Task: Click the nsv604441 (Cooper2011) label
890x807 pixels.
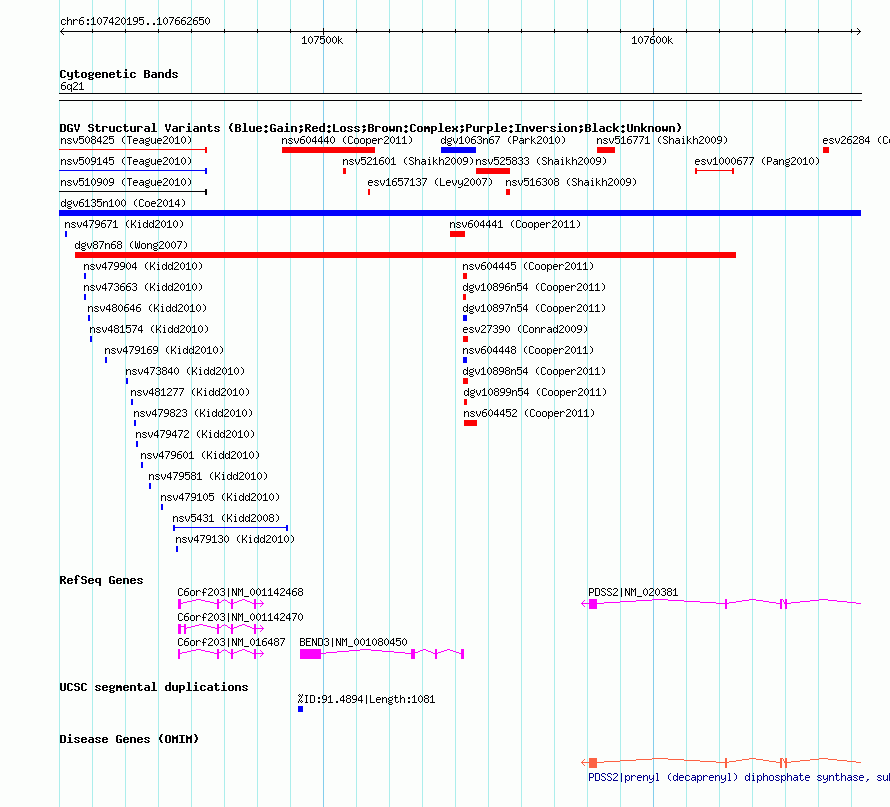Action: tap(515, 224)
